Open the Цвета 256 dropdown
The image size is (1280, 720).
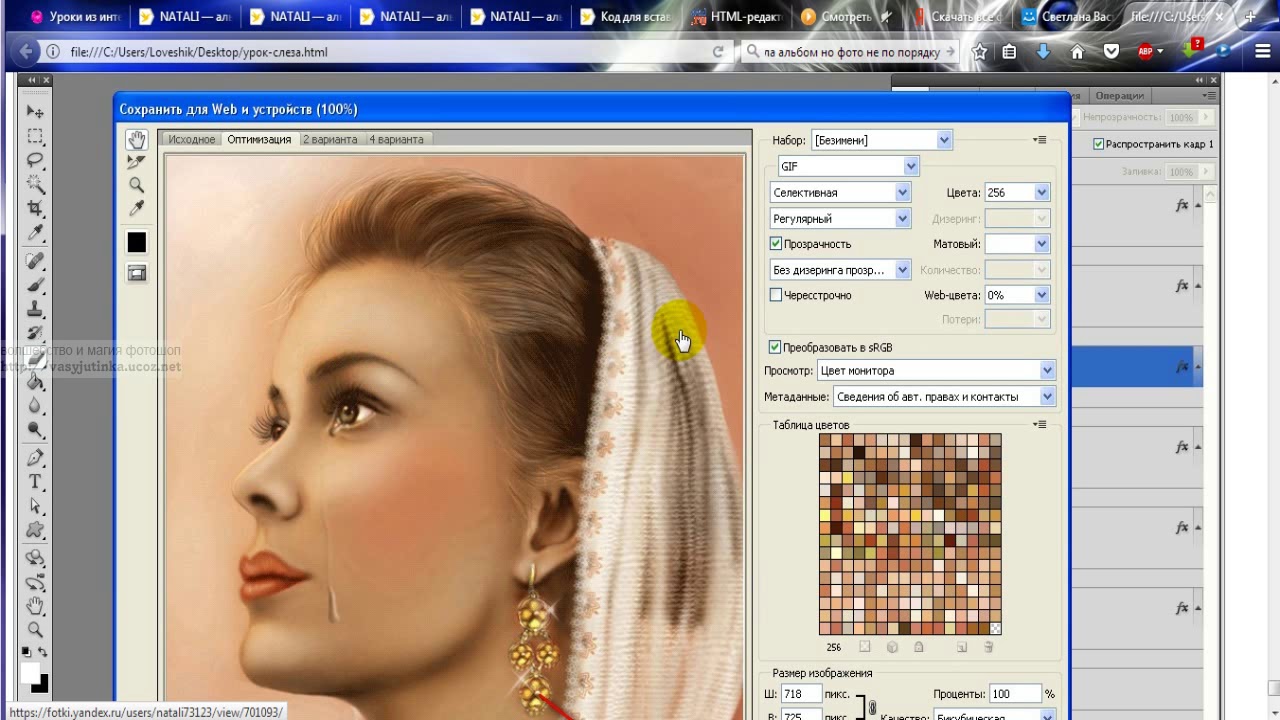[1017, 192]
